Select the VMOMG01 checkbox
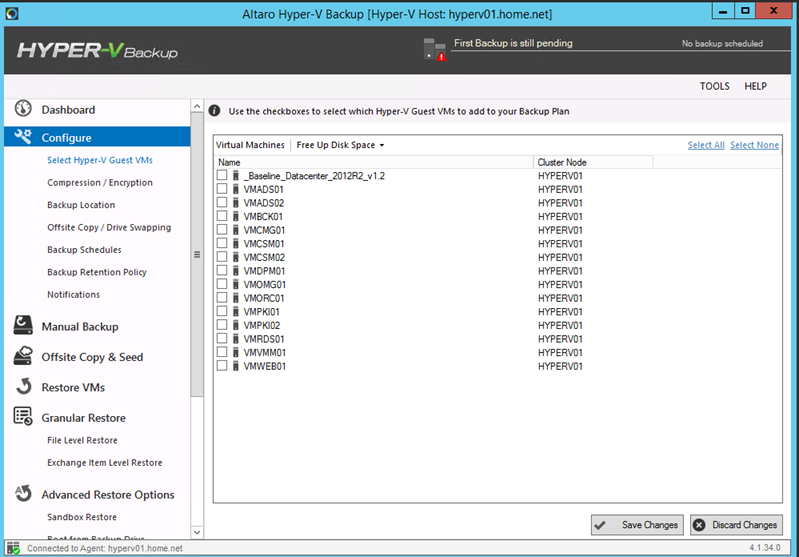Screen dimensions: 799x557 222,284
